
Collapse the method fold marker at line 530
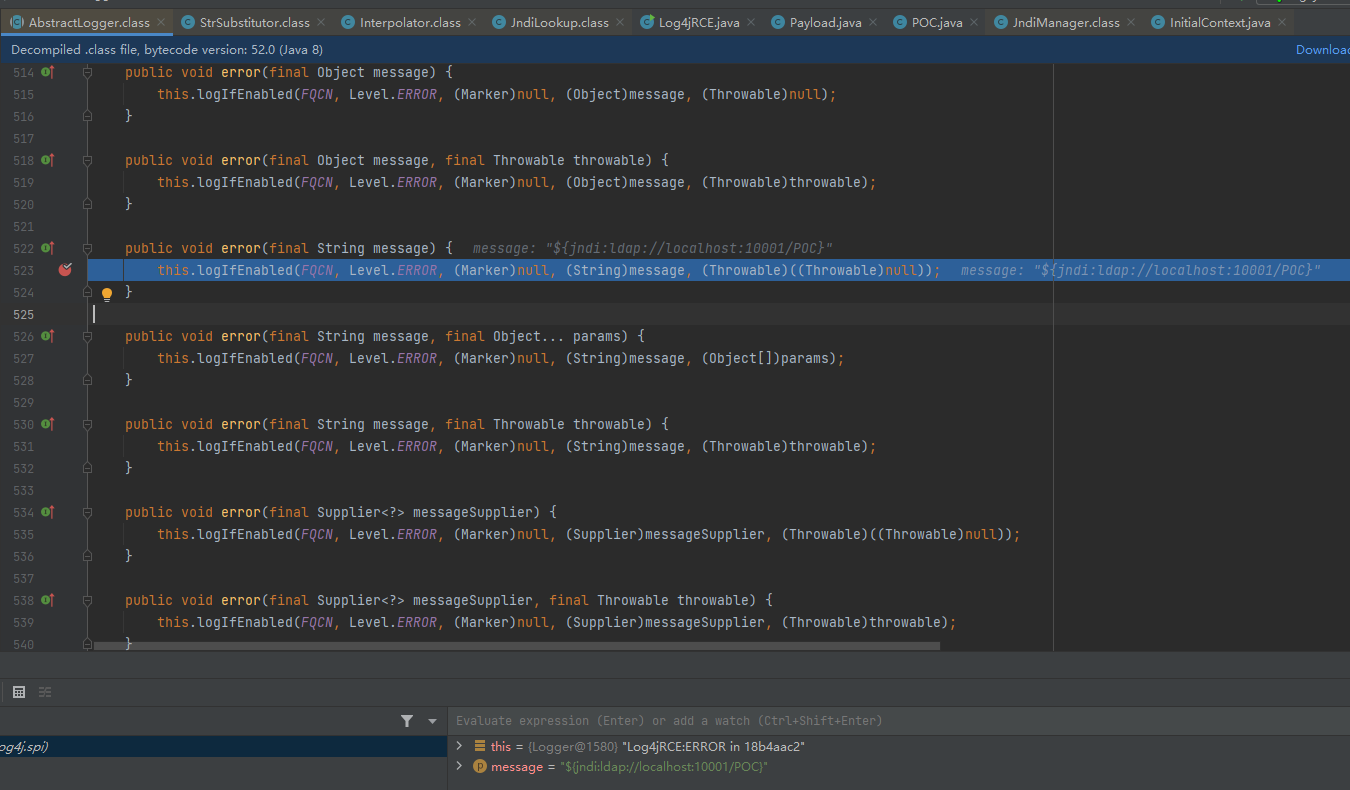pyautogui.click(x=88, y=424)
